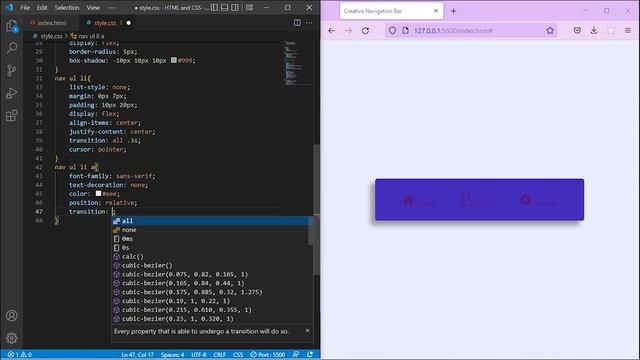
Task: Open the Customize Layout icon
Action: [x=249, y=7]
